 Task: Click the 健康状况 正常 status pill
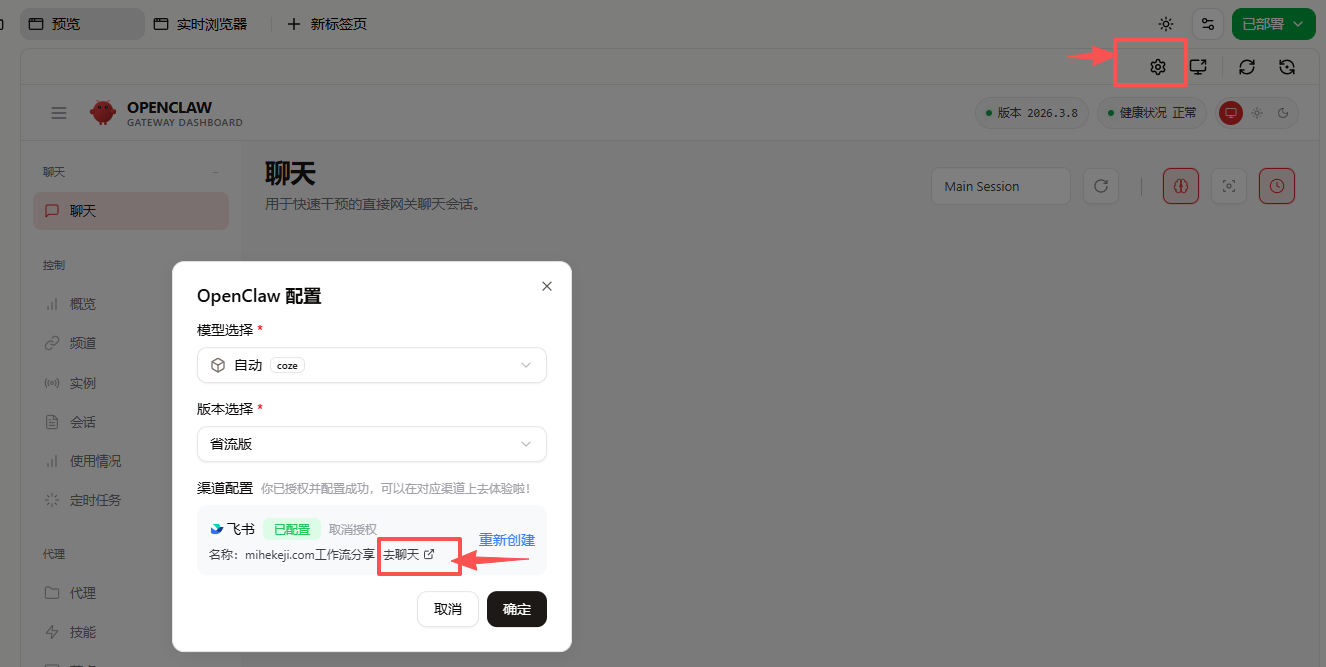pyautogui.click(x=1152, y=113)
